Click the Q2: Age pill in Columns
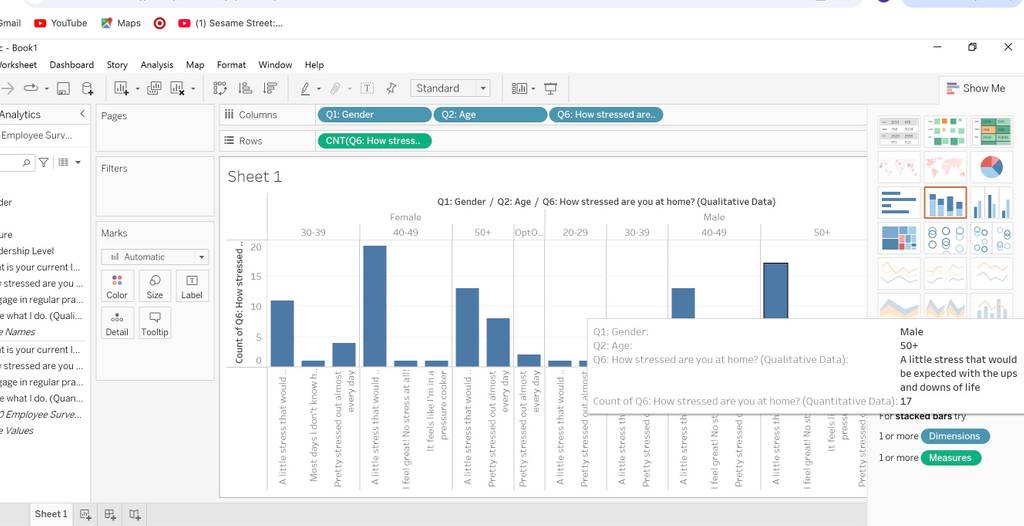This screenshot has width=1024, height=526. click(x=490, y=114)
